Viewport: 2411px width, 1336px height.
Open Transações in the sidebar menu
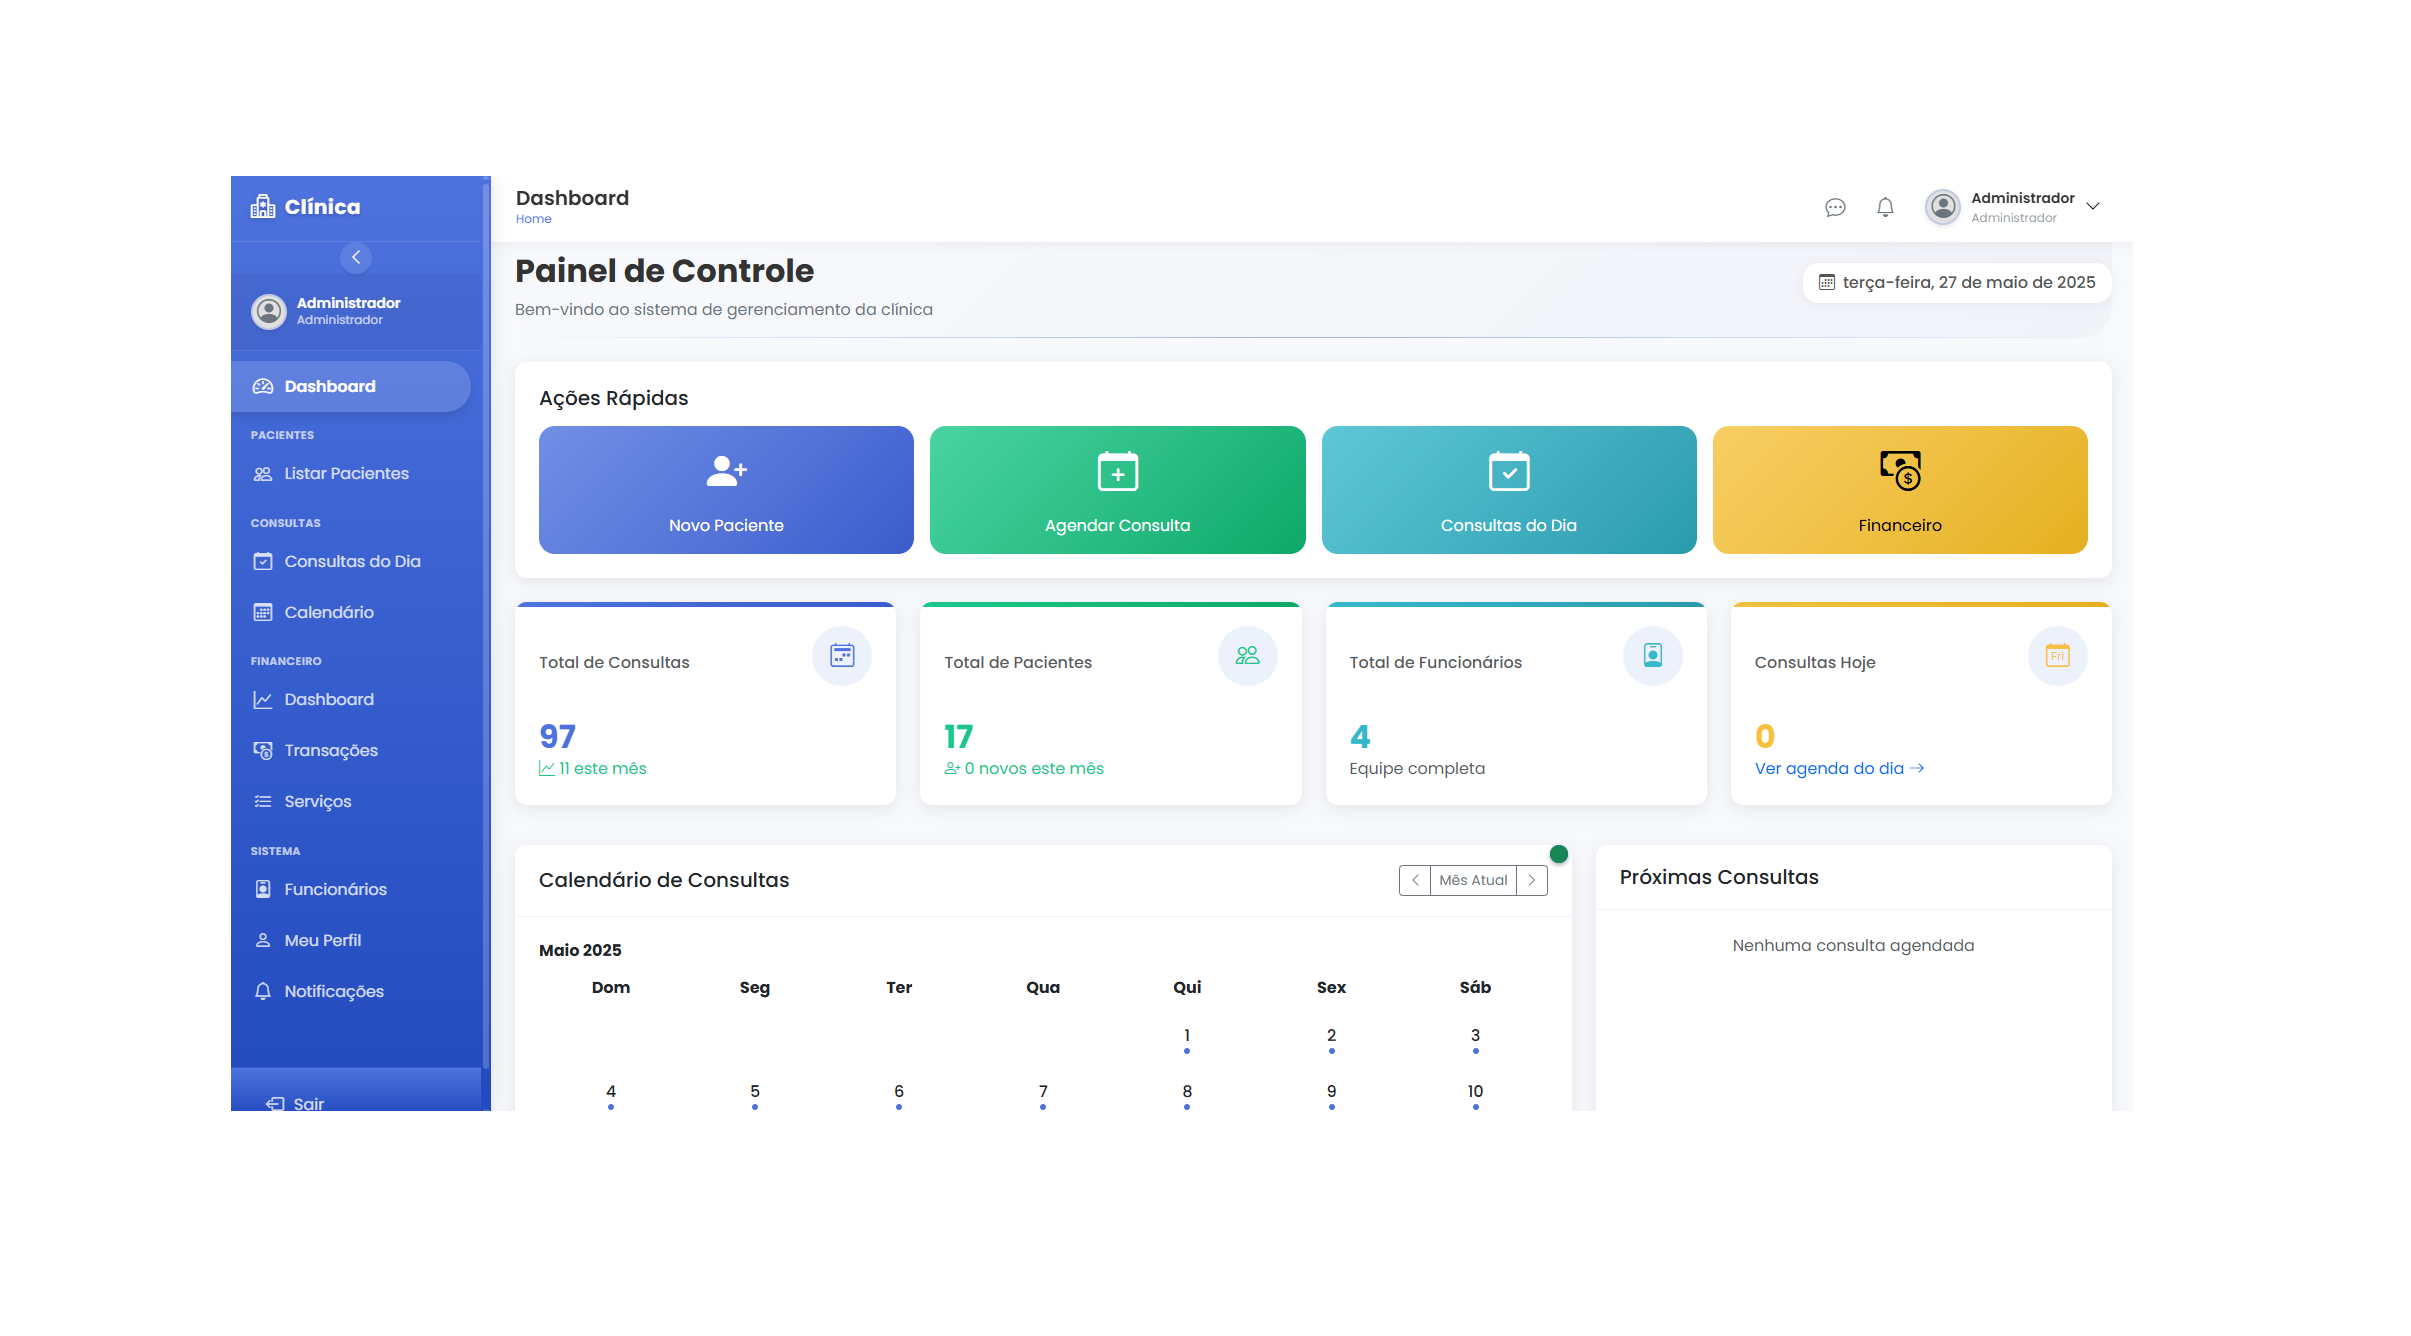(330, 751)
